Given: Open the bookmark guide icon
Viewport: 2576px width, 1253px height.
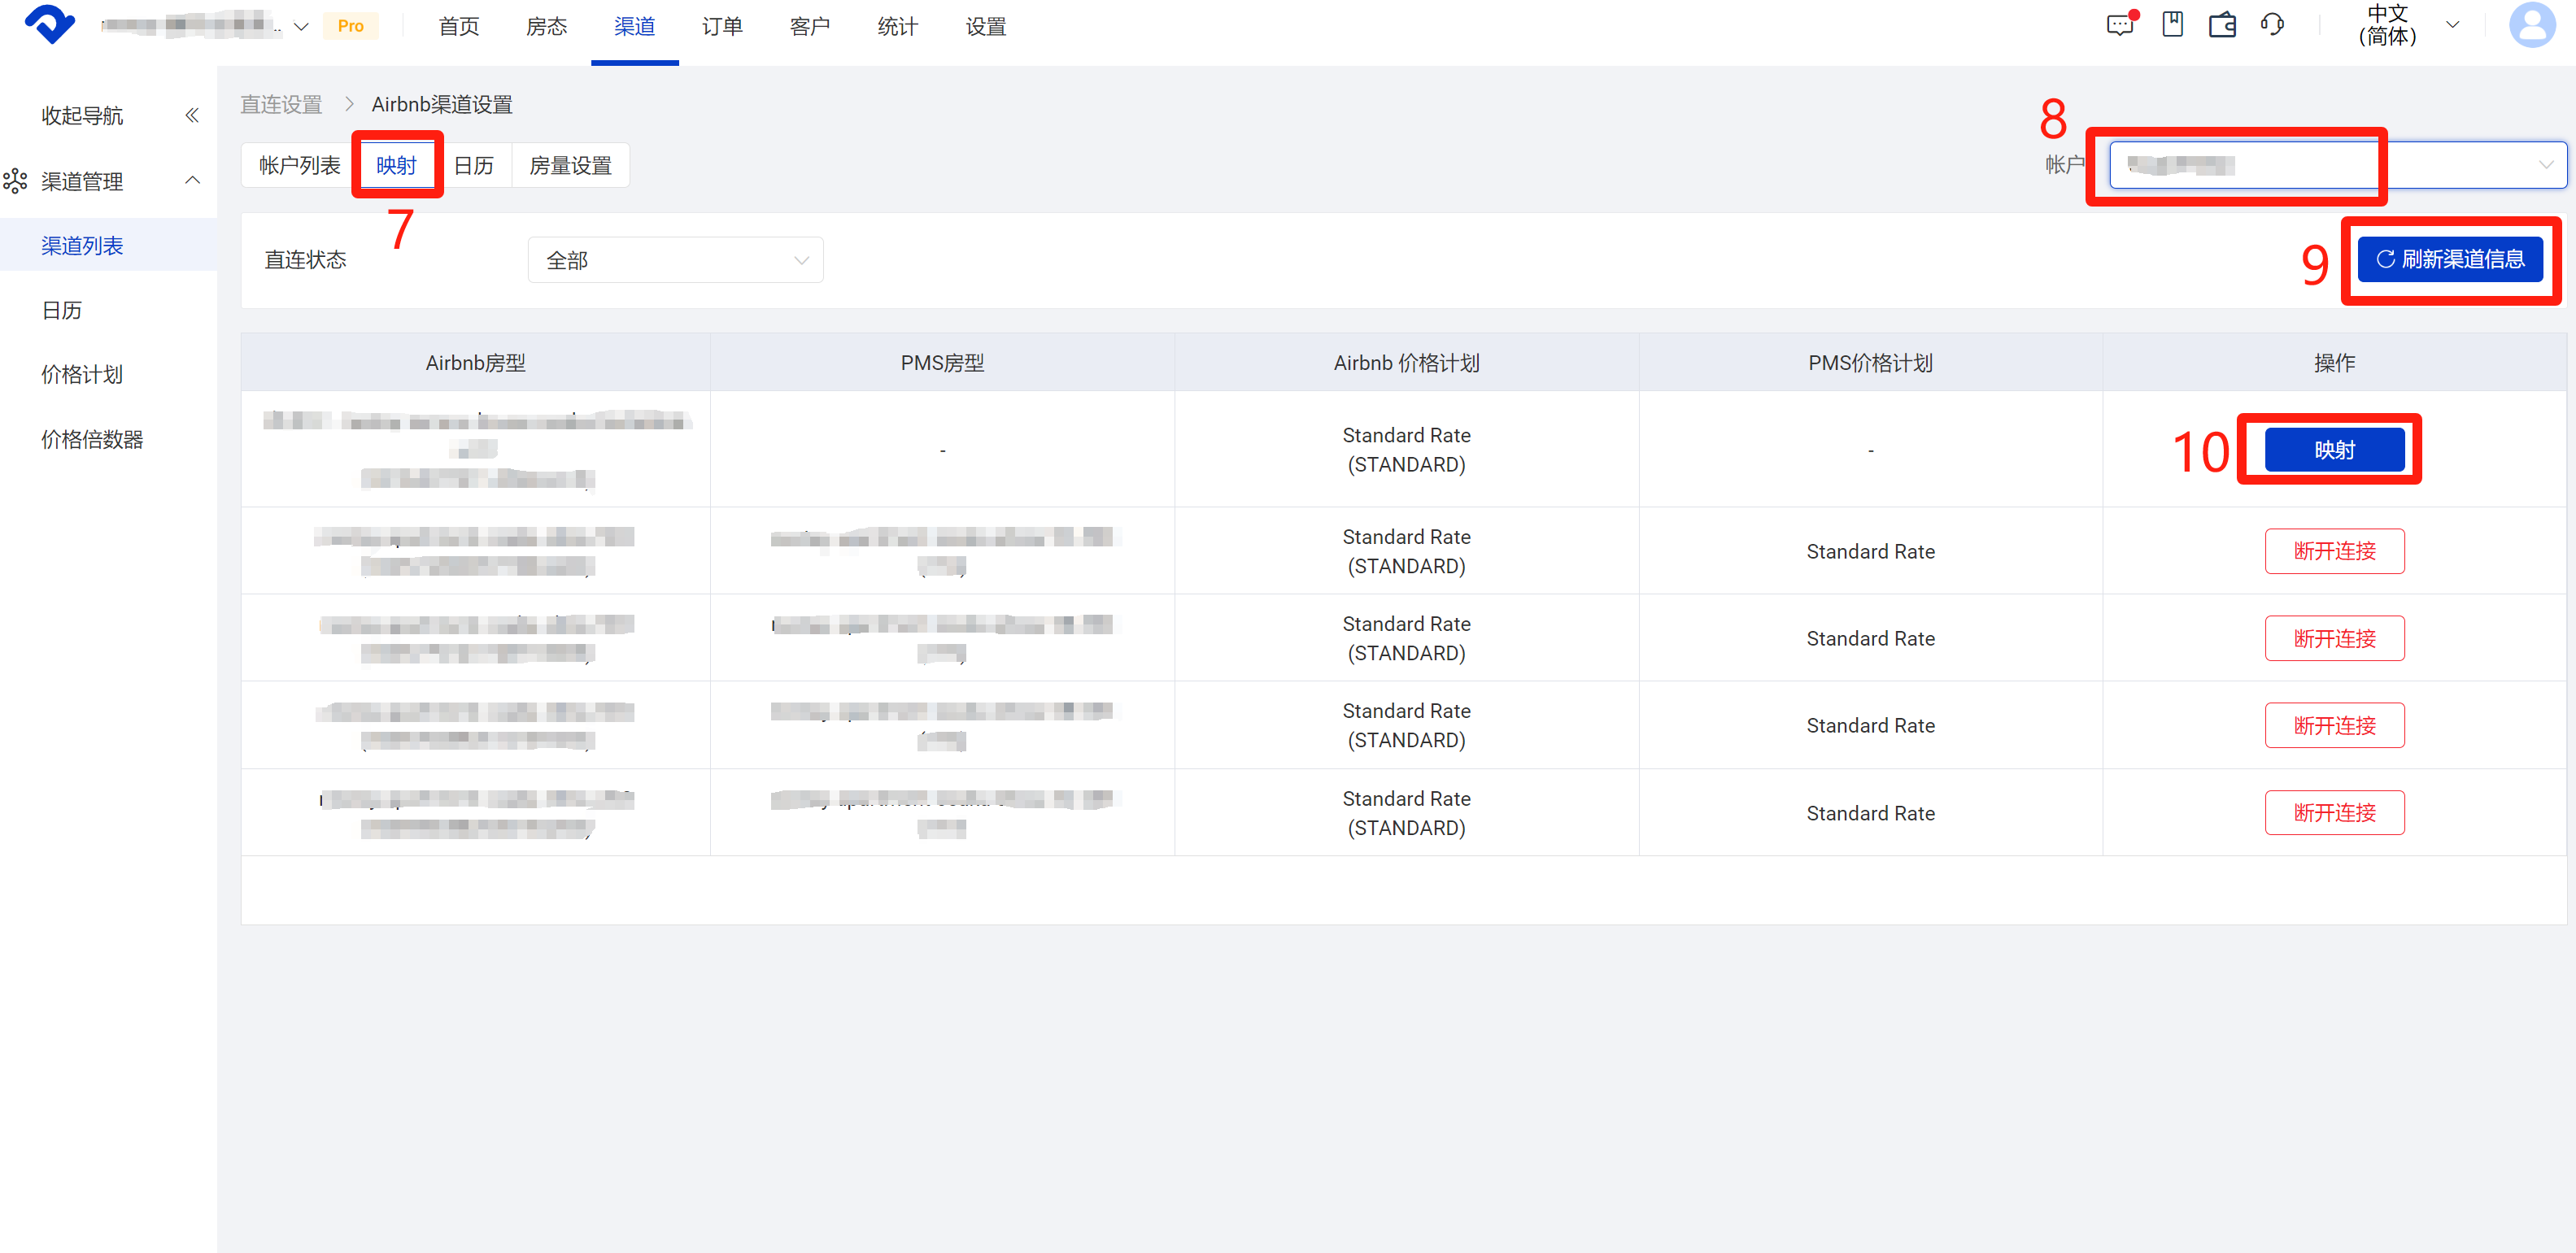Looking at the screenshot, I should 2172,25.
